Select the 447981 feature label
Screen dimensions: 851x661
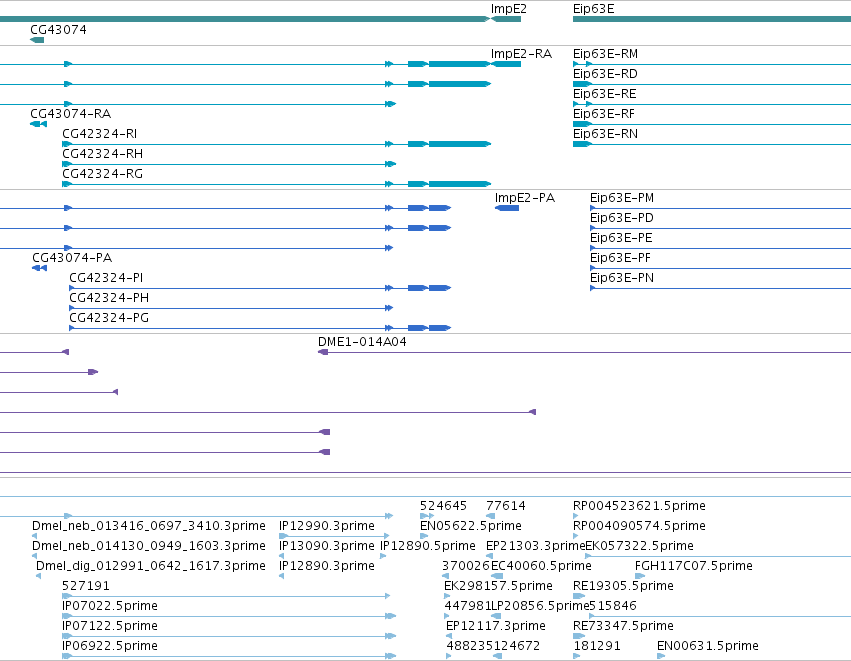[x=468, y=606]
